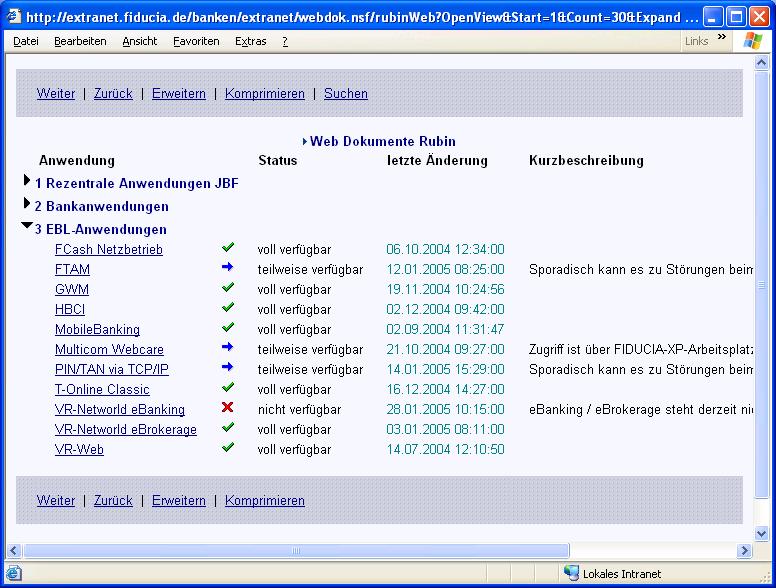Open the Ansicht menu
This screenshot has width=776, height=588.
click(x=140, y=42)
